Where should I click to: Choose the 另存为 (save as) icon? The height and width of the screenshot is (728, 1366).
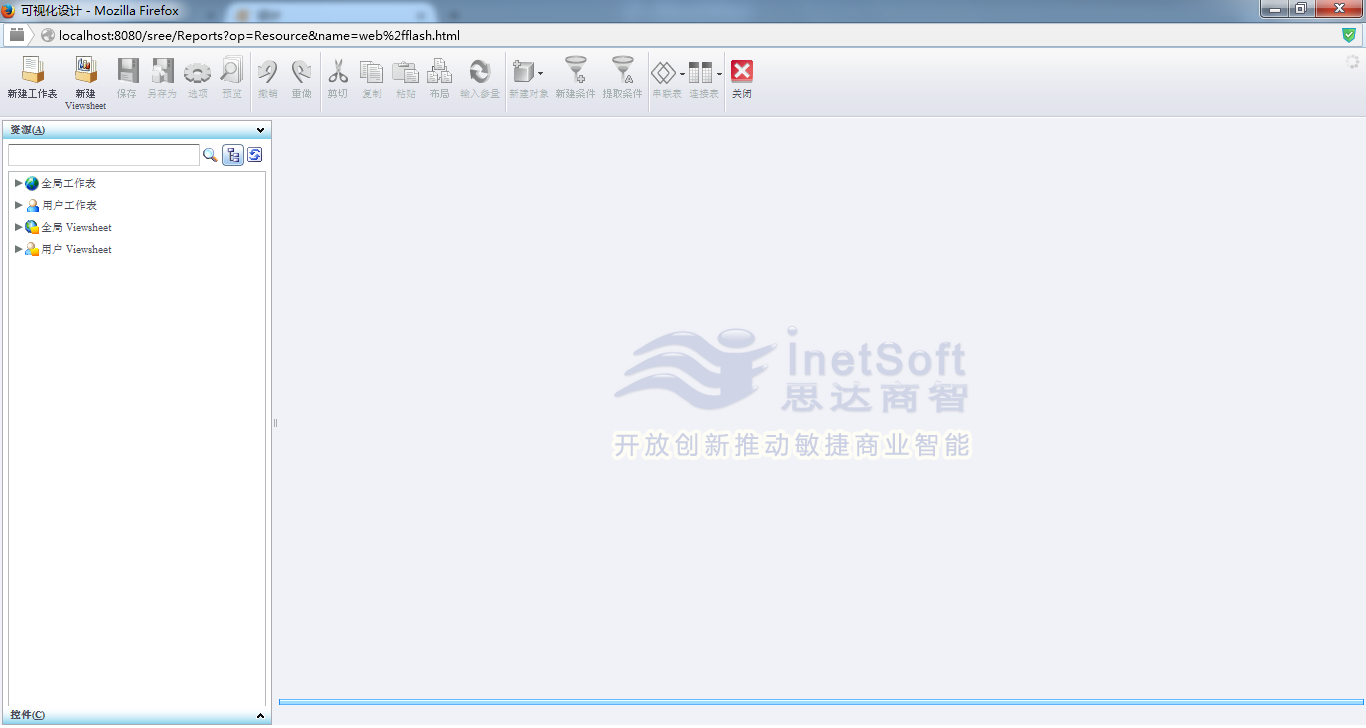pyautogui.click(x=162, y=70)
